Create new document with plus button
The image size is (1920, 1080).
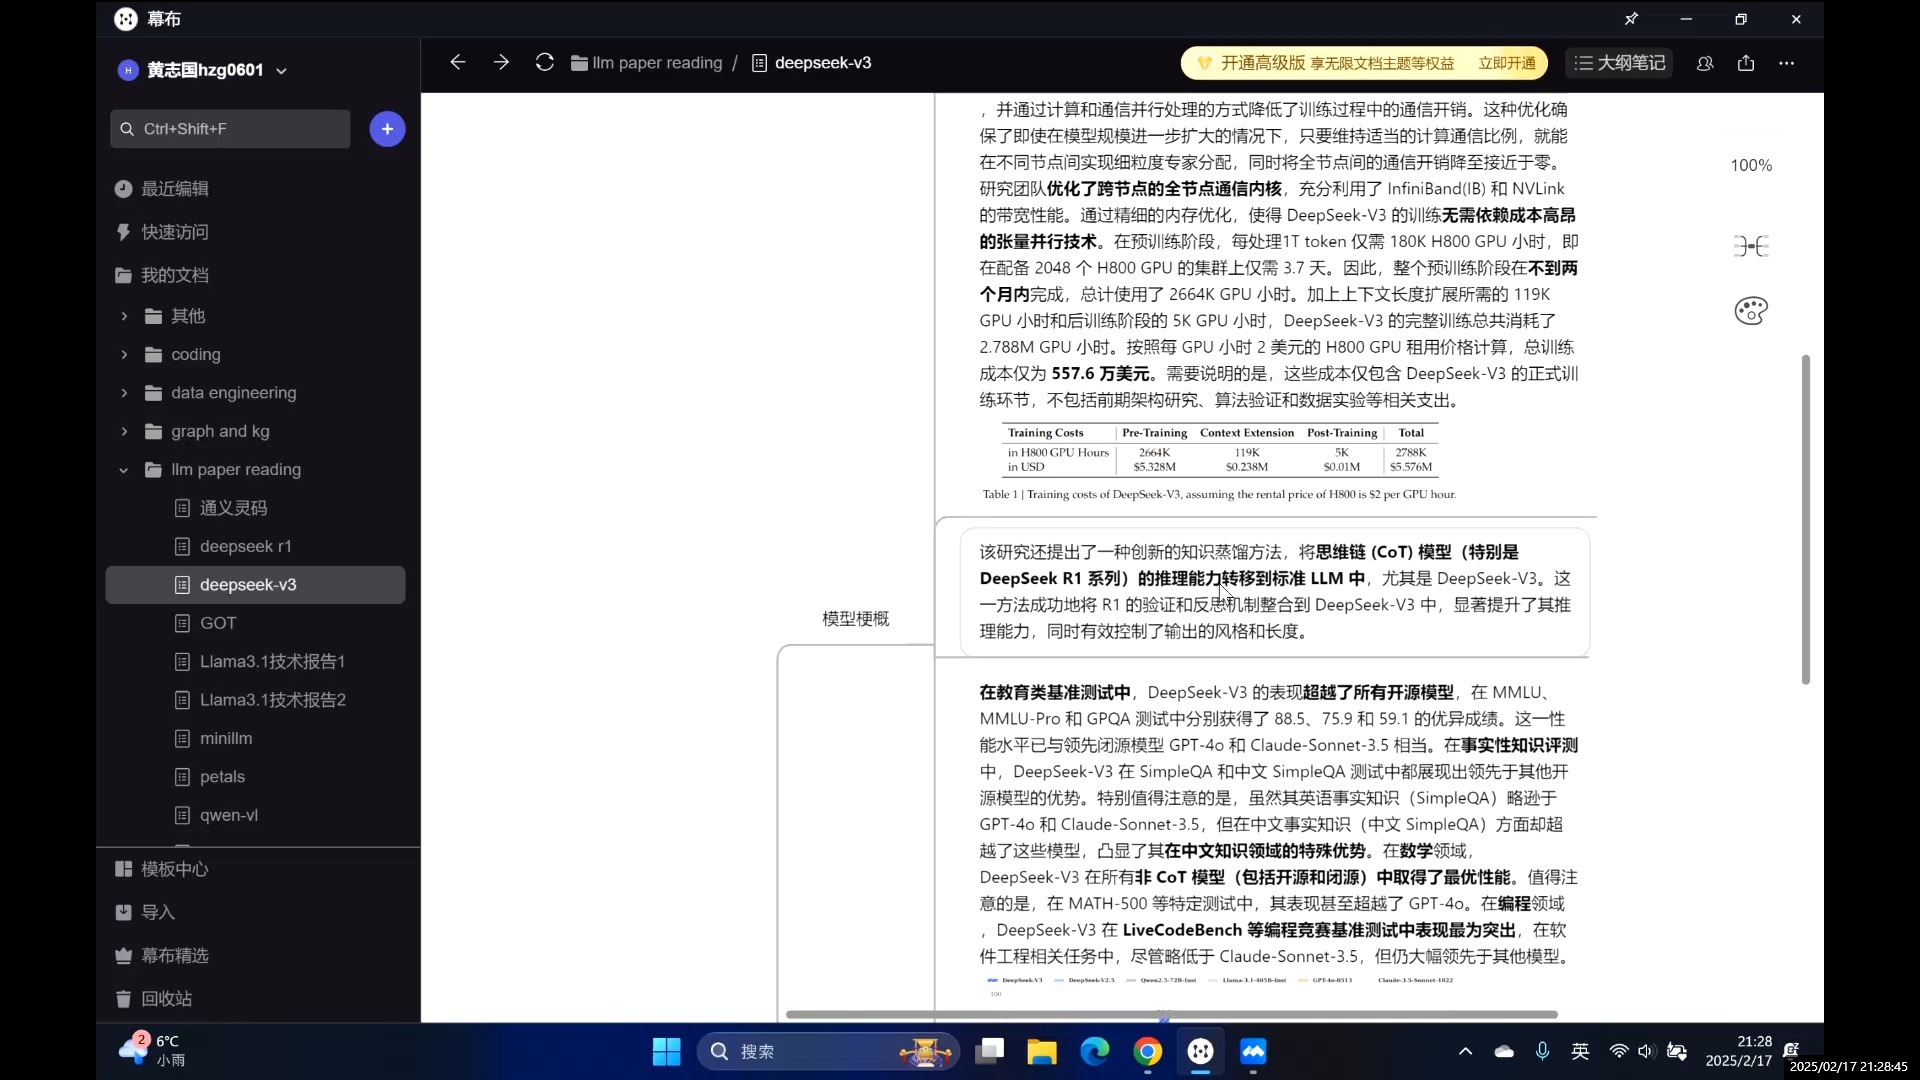(x=387, y=129)
